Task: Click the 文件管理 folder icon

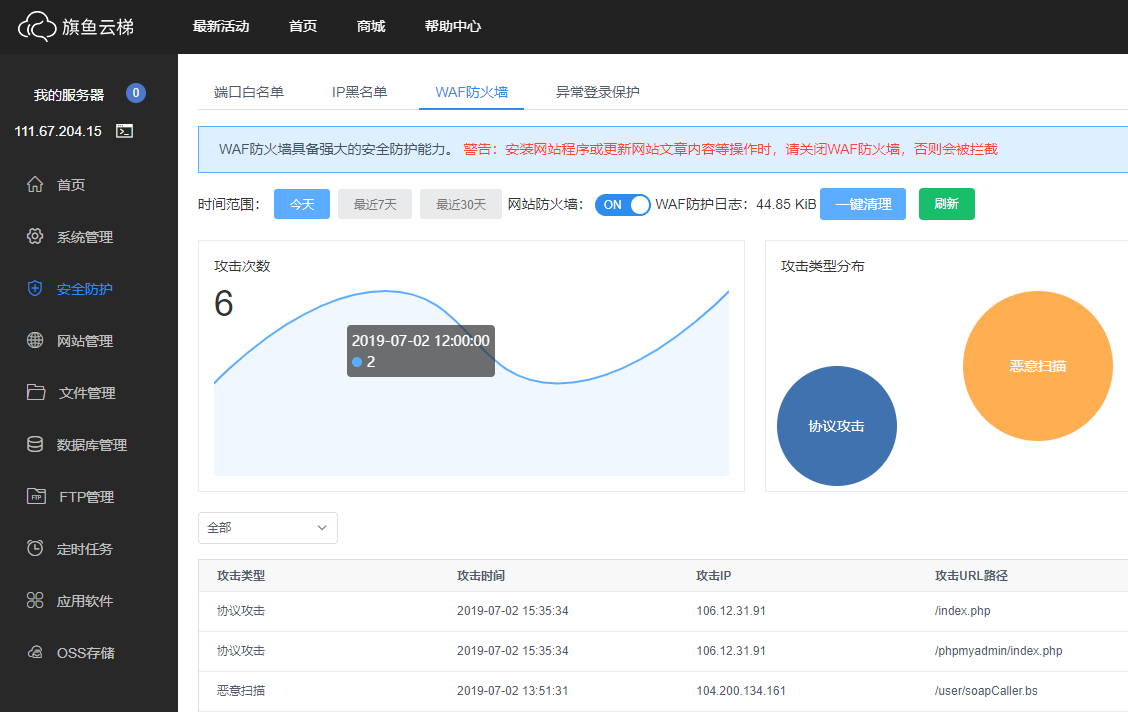Action: [35, 392]
